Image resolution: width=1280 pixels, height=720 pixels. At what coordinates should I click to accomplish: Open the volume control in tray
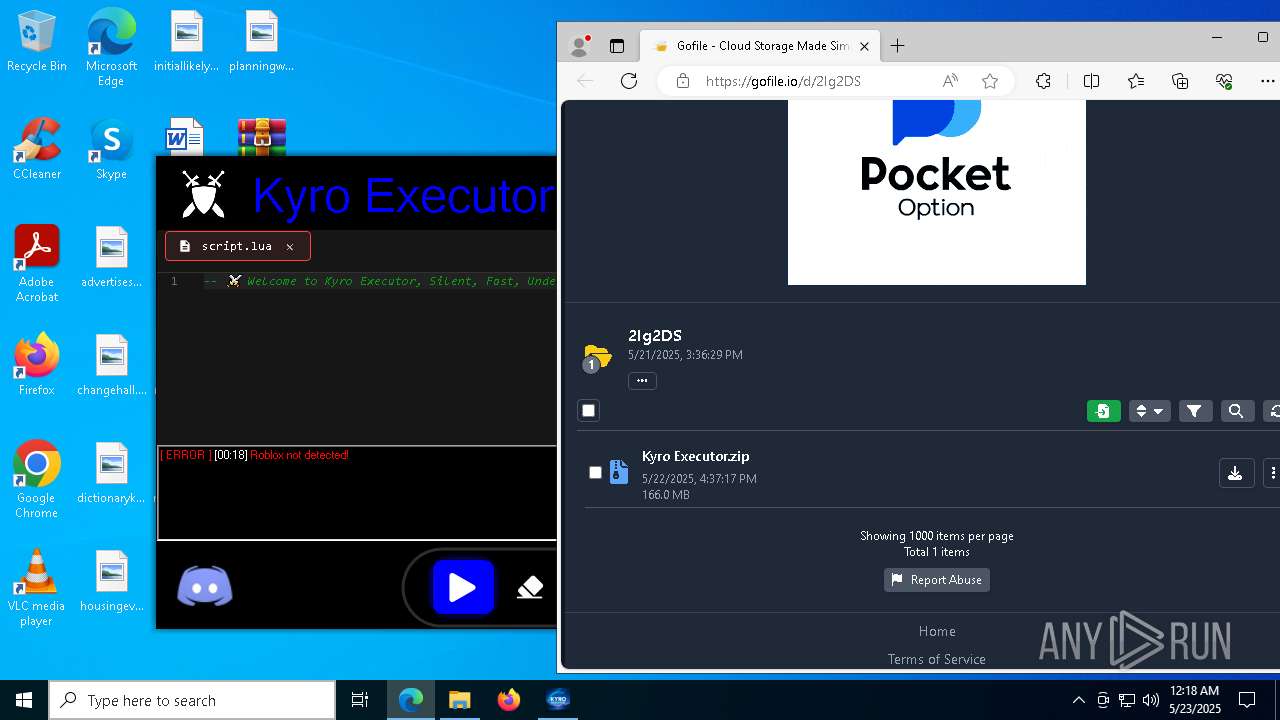pos(1150,700)
